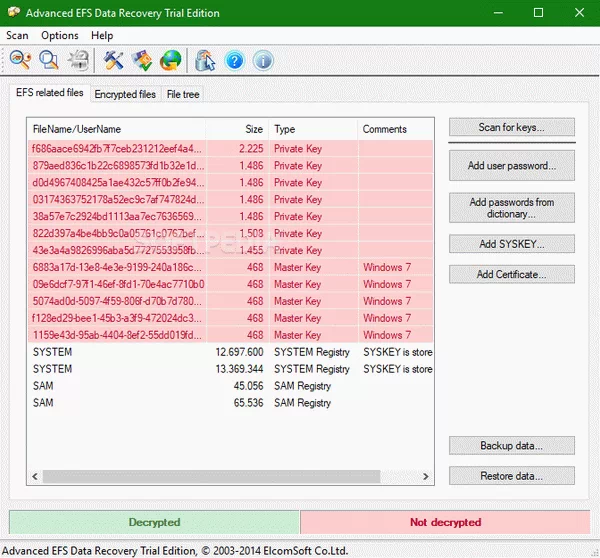Open the Scan menu
Image resolution: width=600 pixels, height=558 pixels.
pos(17,36)
